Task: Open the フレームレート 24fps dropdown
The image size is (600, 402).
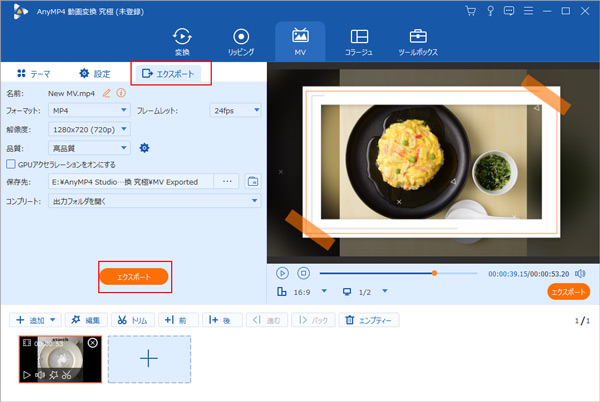Action: coord(235,110)
